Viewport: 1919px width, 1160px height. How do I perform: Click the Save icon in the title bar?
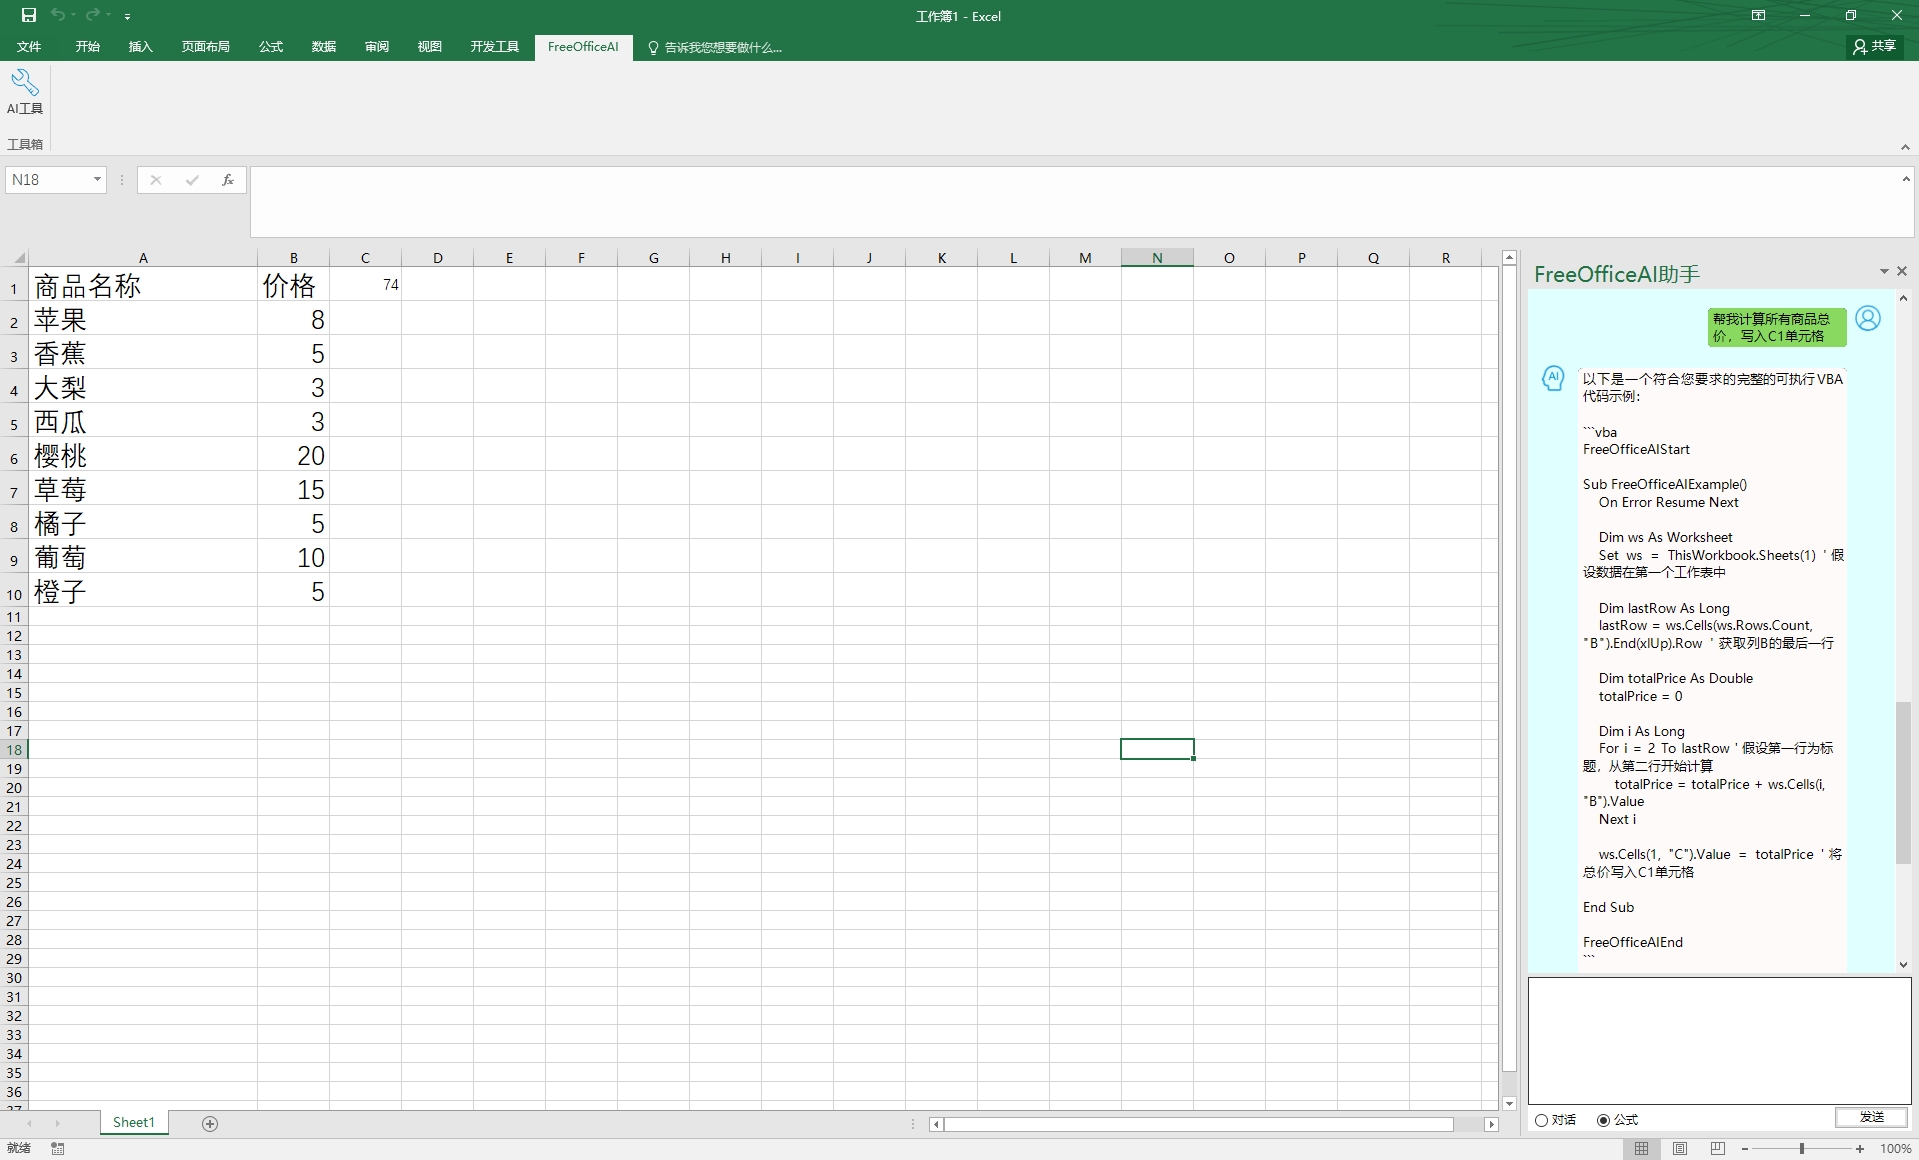[x=29, y=15]
